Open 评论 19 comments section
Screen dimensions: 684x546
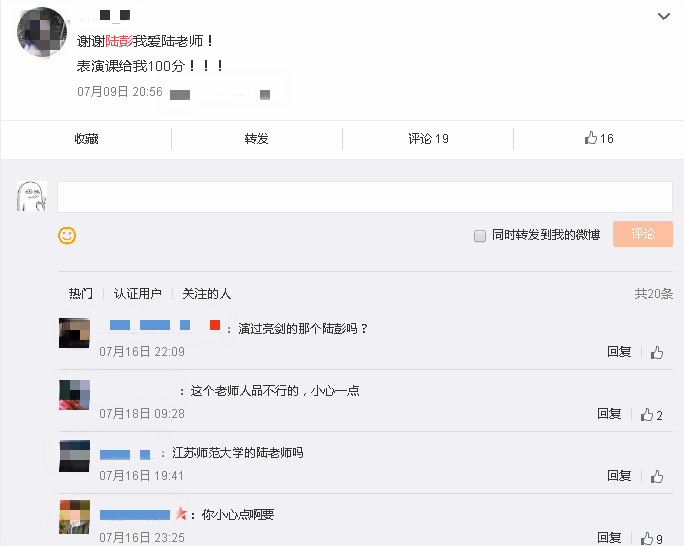[428, 139]
